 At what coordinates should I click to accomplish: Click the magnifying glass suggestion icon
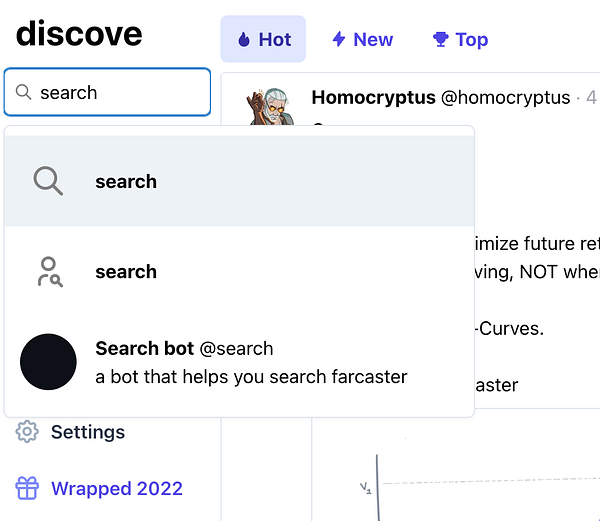click(x=48, y=181)
